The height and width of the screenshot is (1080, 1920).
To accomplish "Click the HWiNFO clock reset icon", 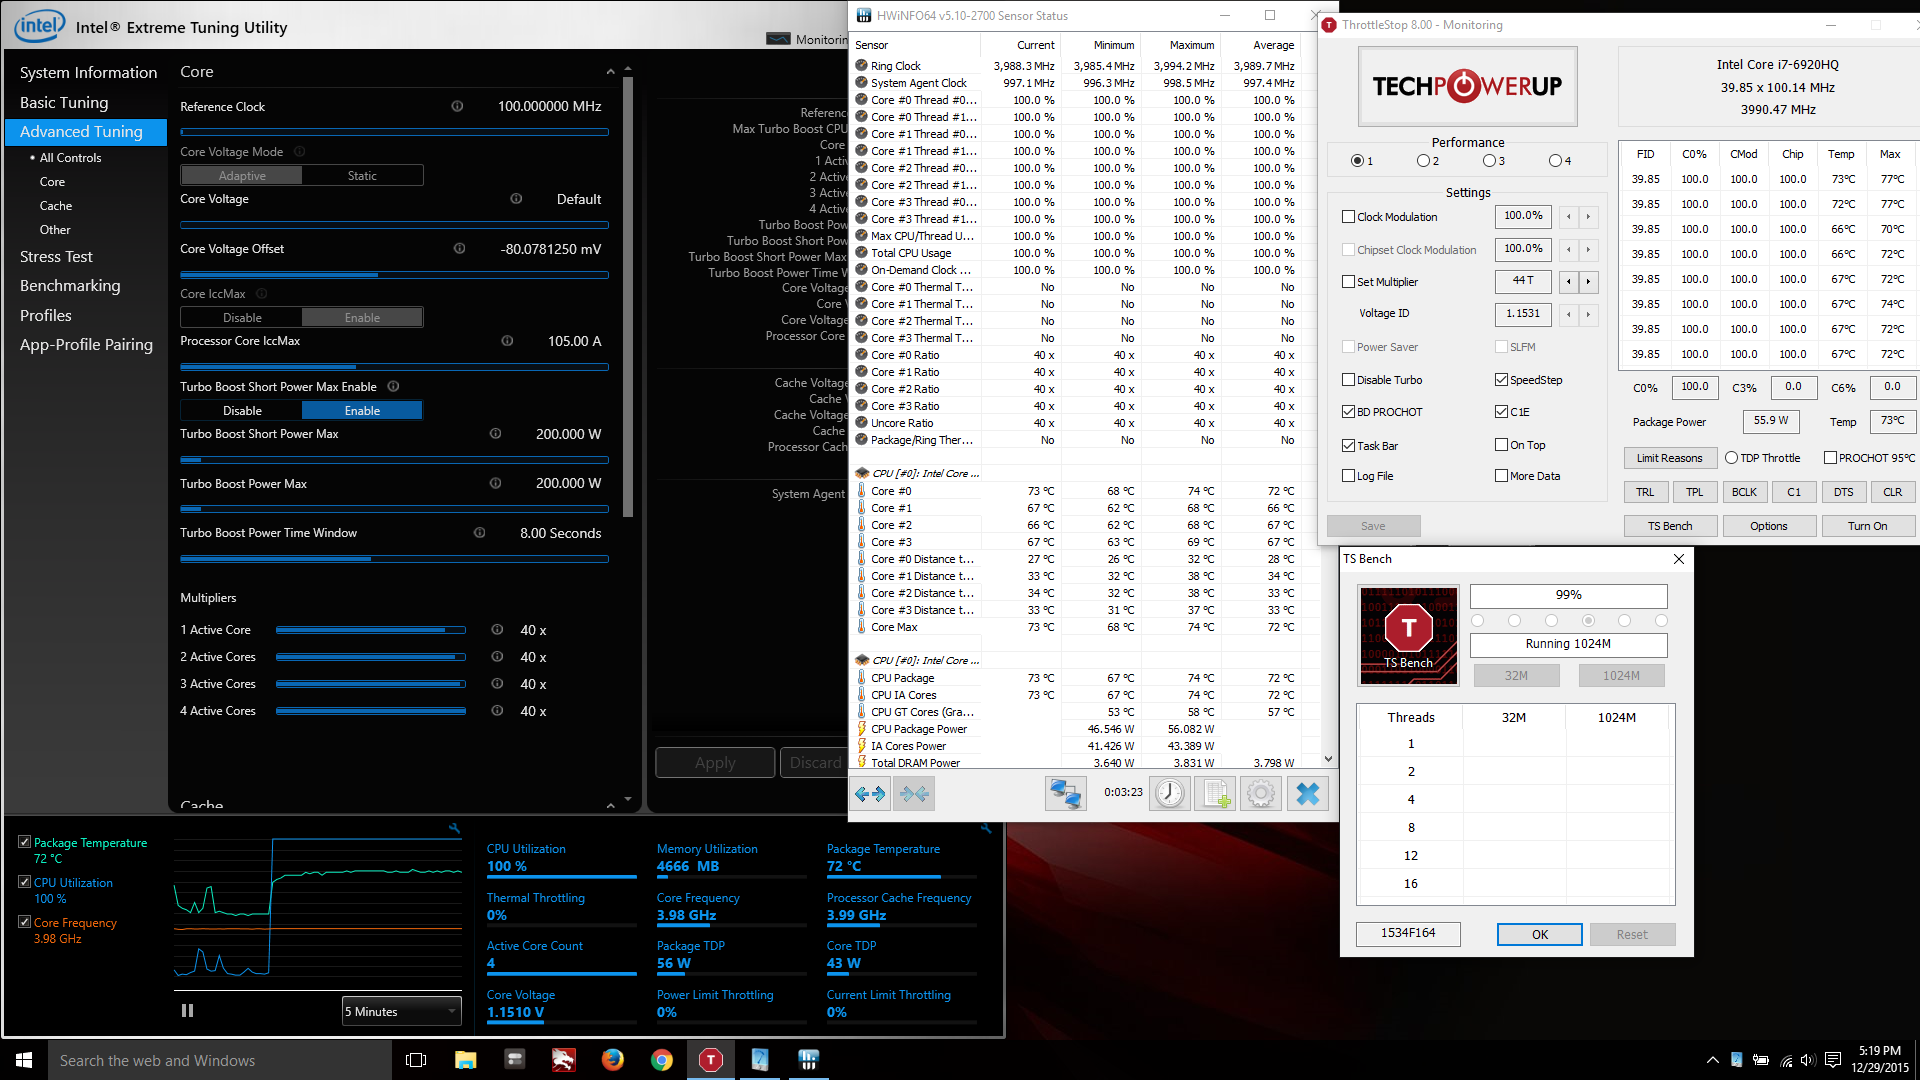I will (1169, 794).
